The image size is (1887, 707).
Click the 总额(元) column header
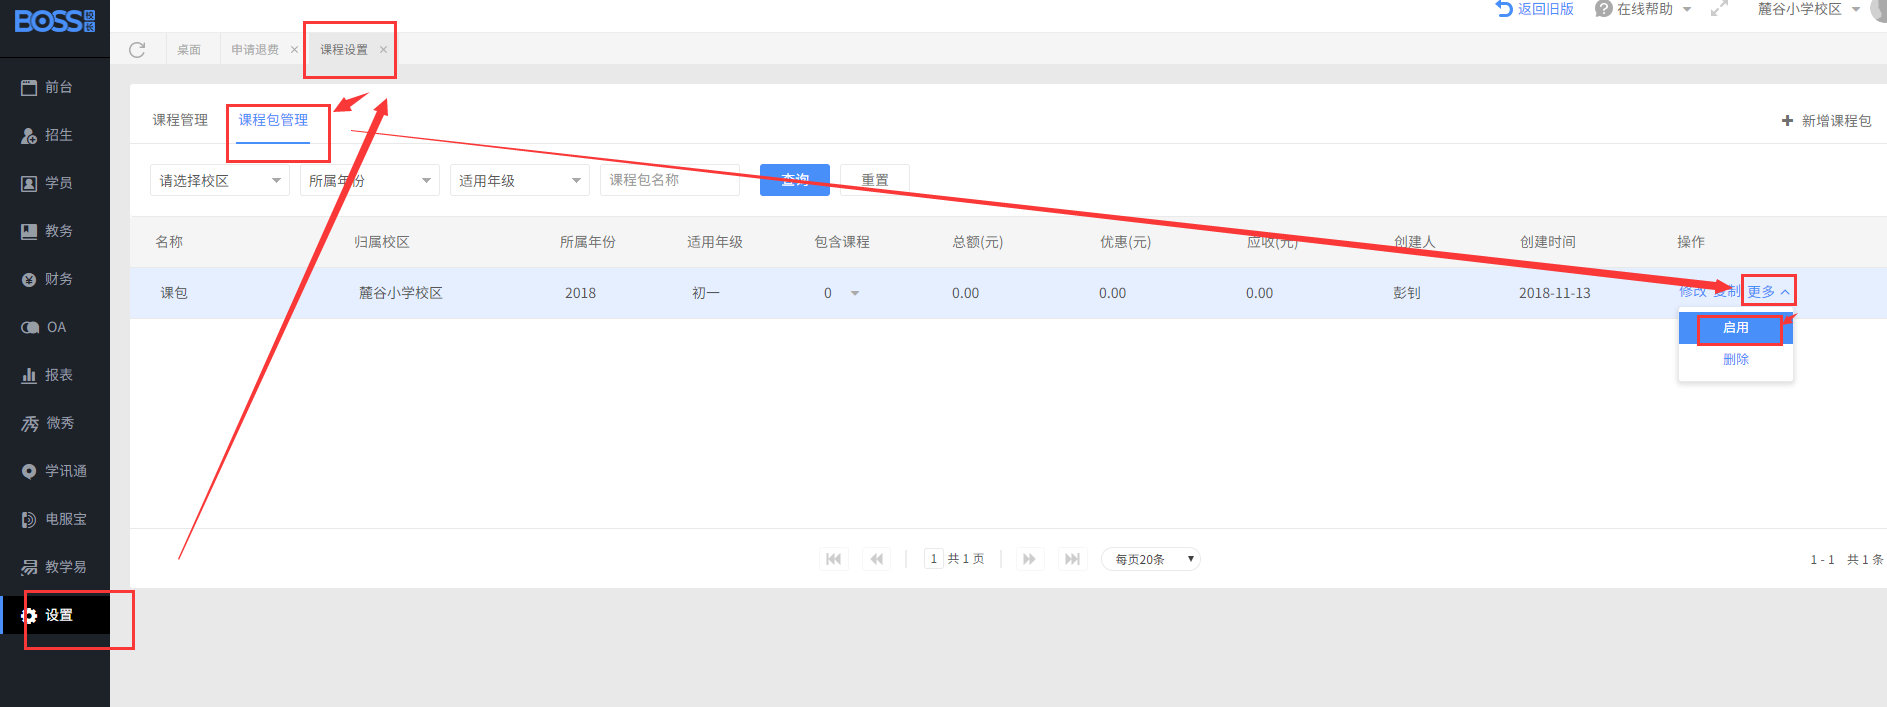(x=978, y=242)
